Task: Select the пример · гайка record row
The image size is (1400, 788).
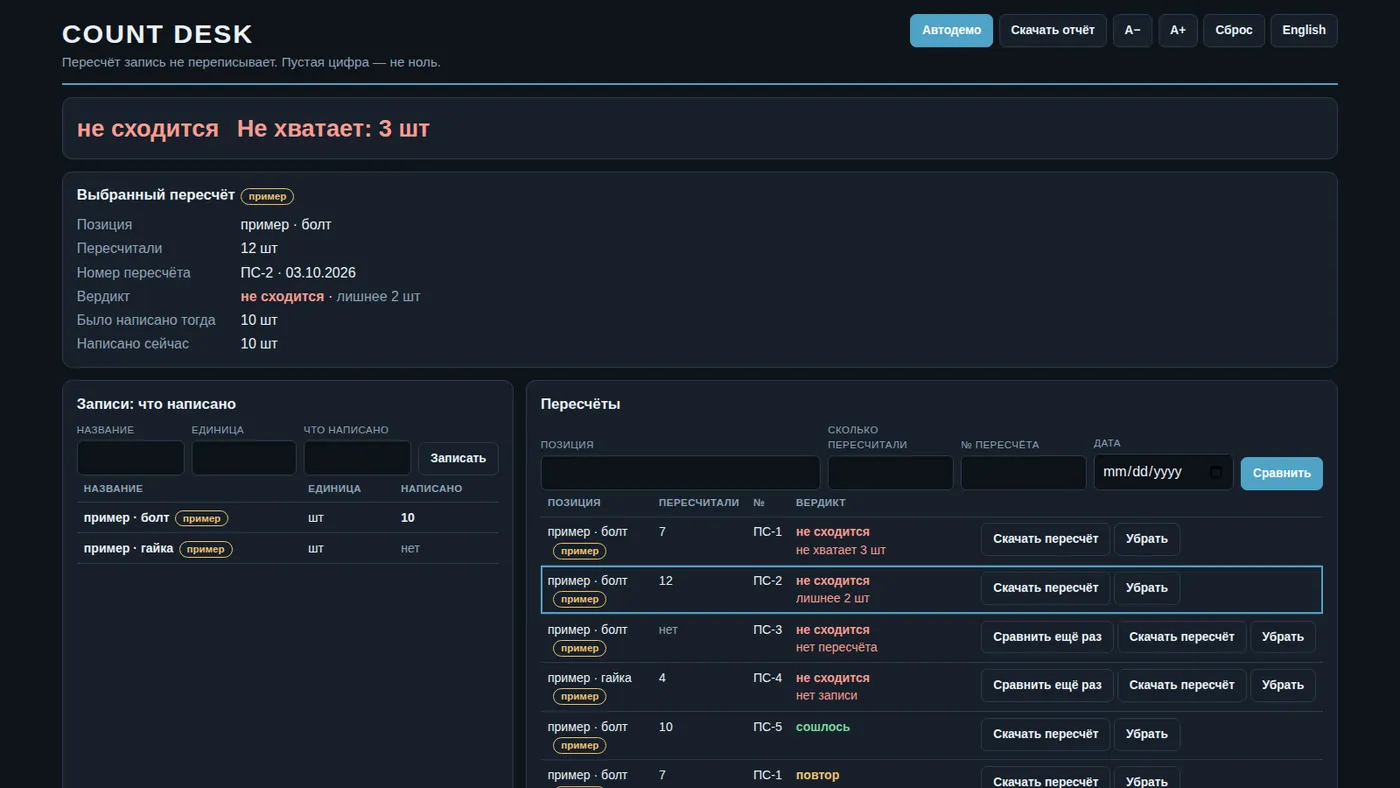Action: point(288,549)
